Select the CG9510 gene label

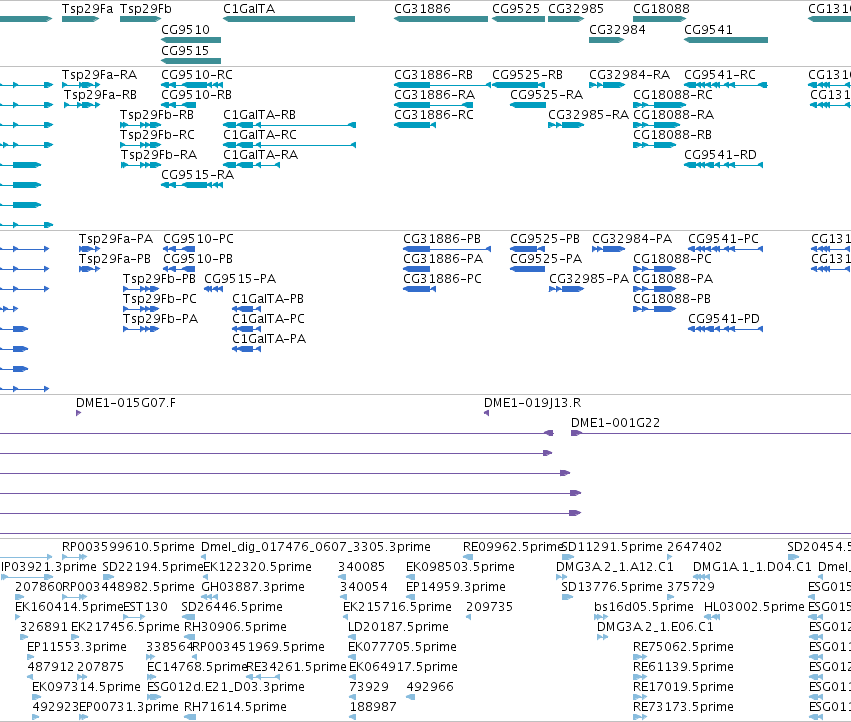coord(185,29)
